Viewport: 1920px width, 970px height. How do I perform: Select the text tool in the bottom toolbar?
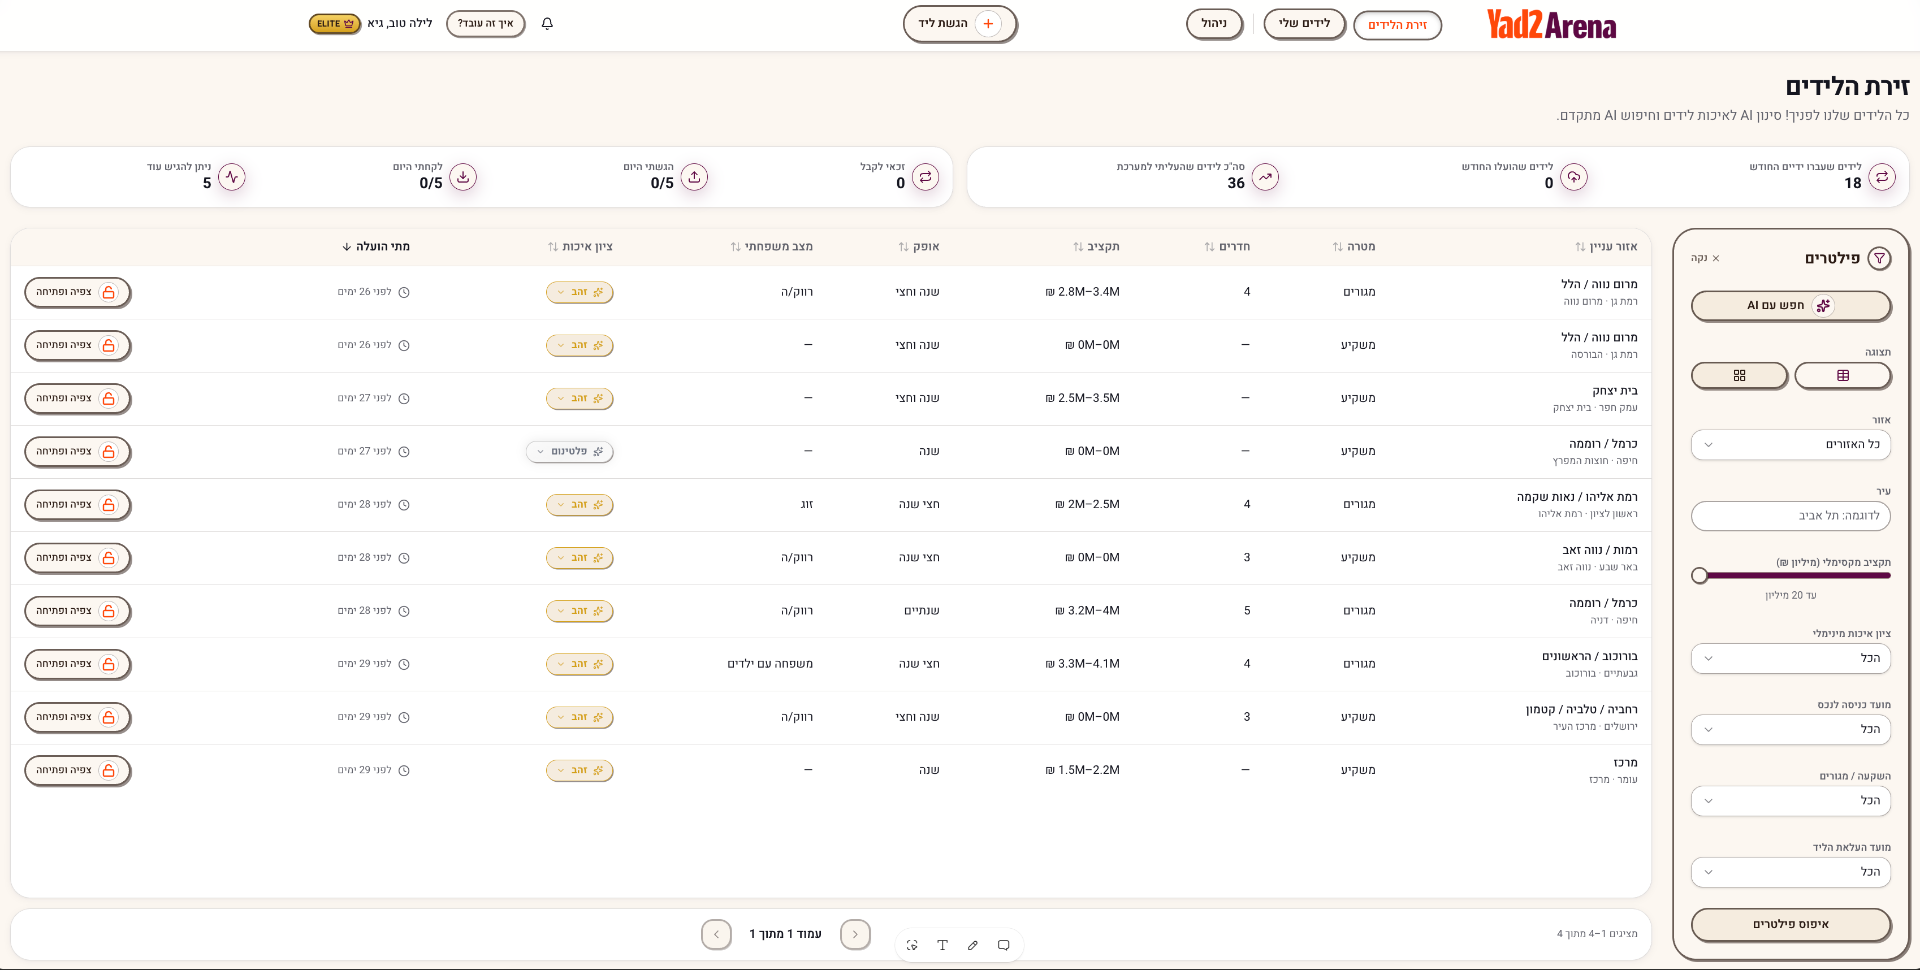[x=942, y=945]
